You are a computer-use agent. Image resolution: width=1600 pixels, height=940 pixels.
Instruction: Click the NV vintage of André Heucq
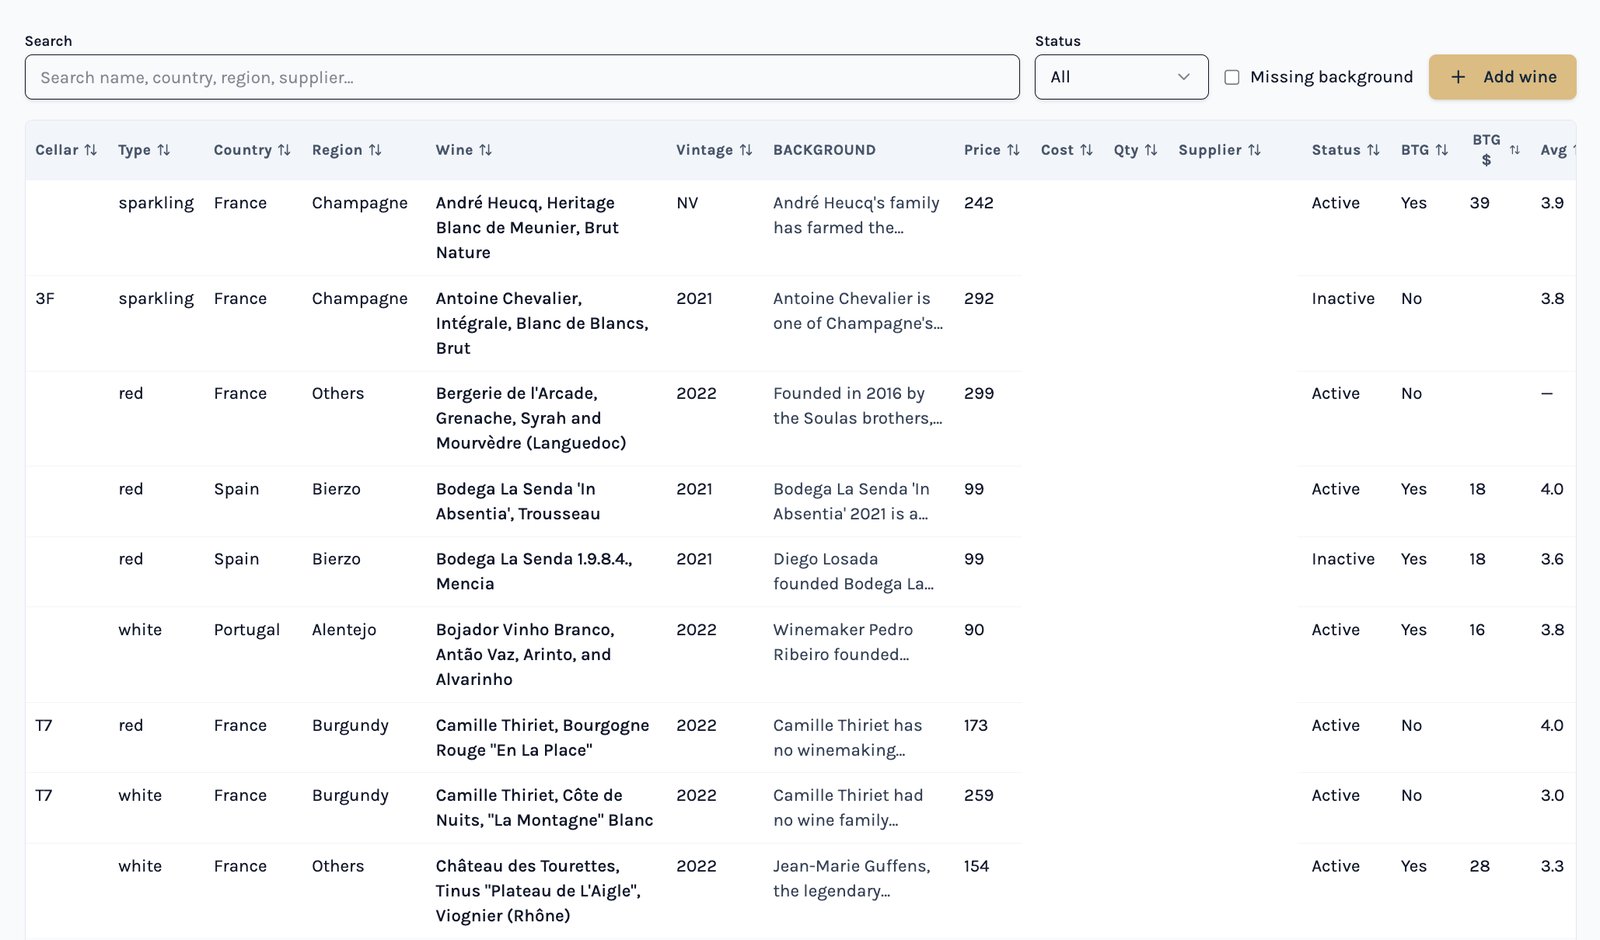(687, 203)
